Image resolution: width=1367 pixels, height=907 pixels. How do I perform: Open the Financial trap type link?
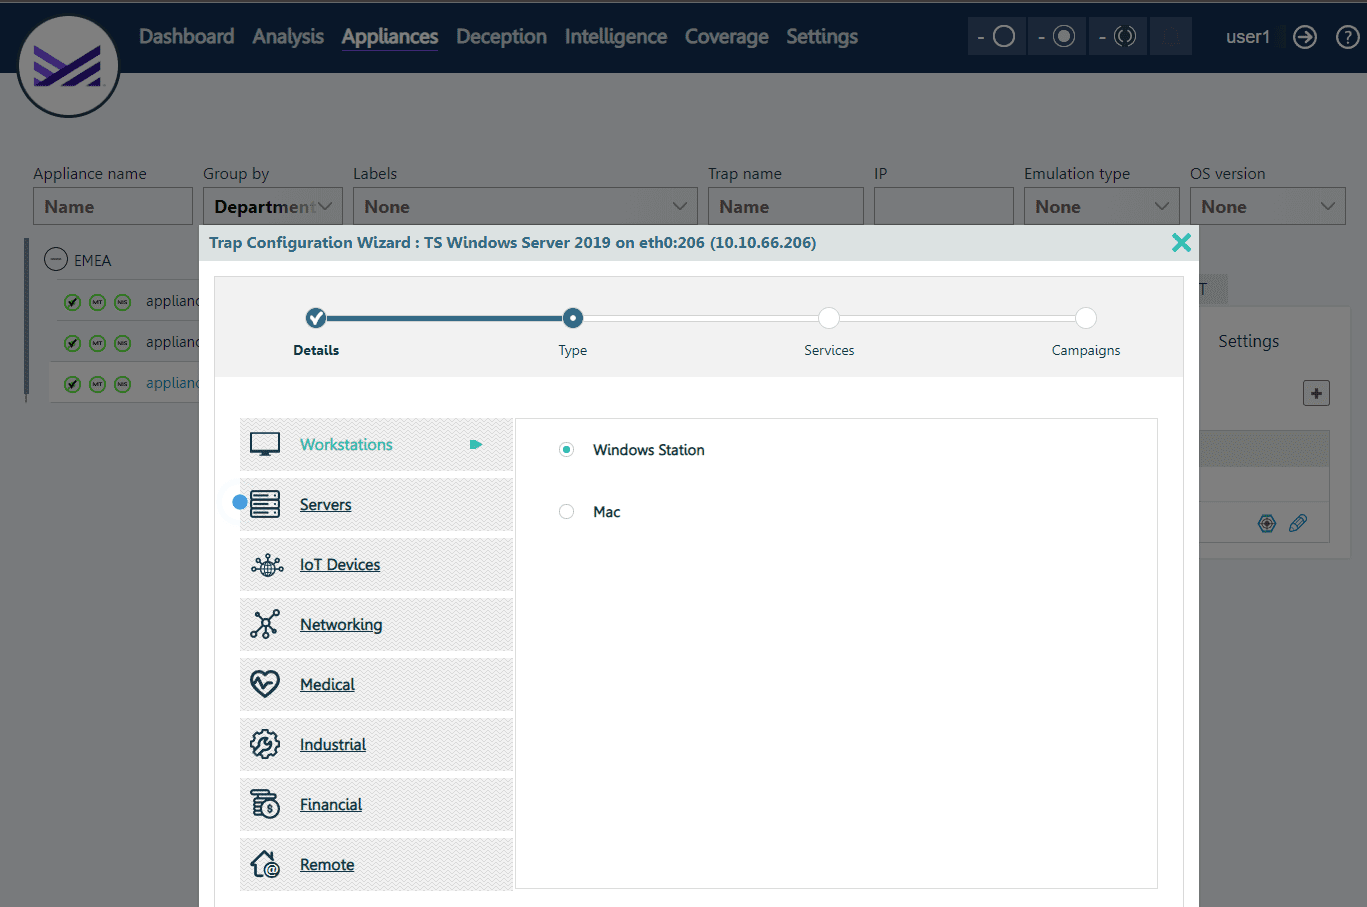331,804
